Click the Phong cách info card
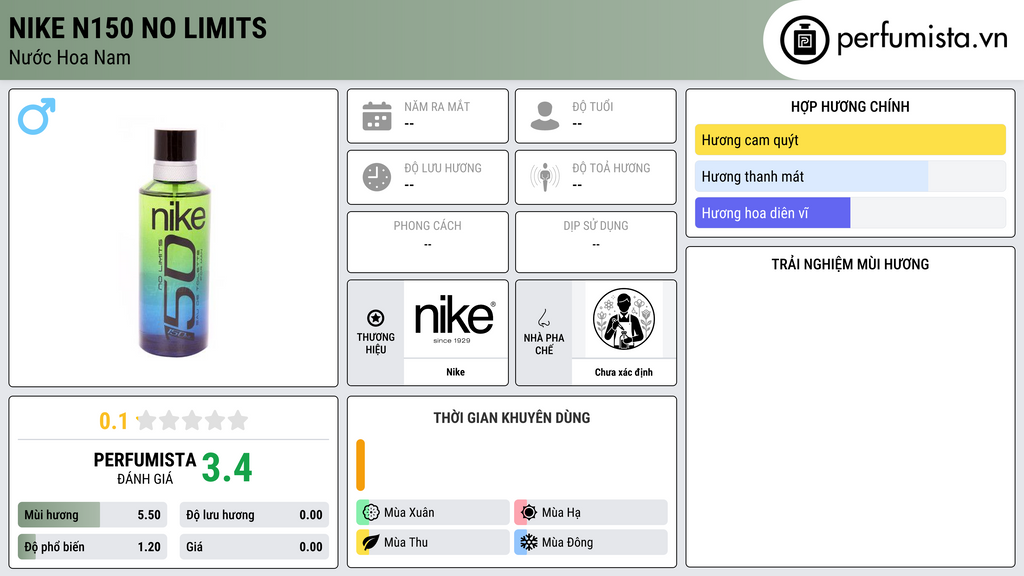 tap(428, 242)
